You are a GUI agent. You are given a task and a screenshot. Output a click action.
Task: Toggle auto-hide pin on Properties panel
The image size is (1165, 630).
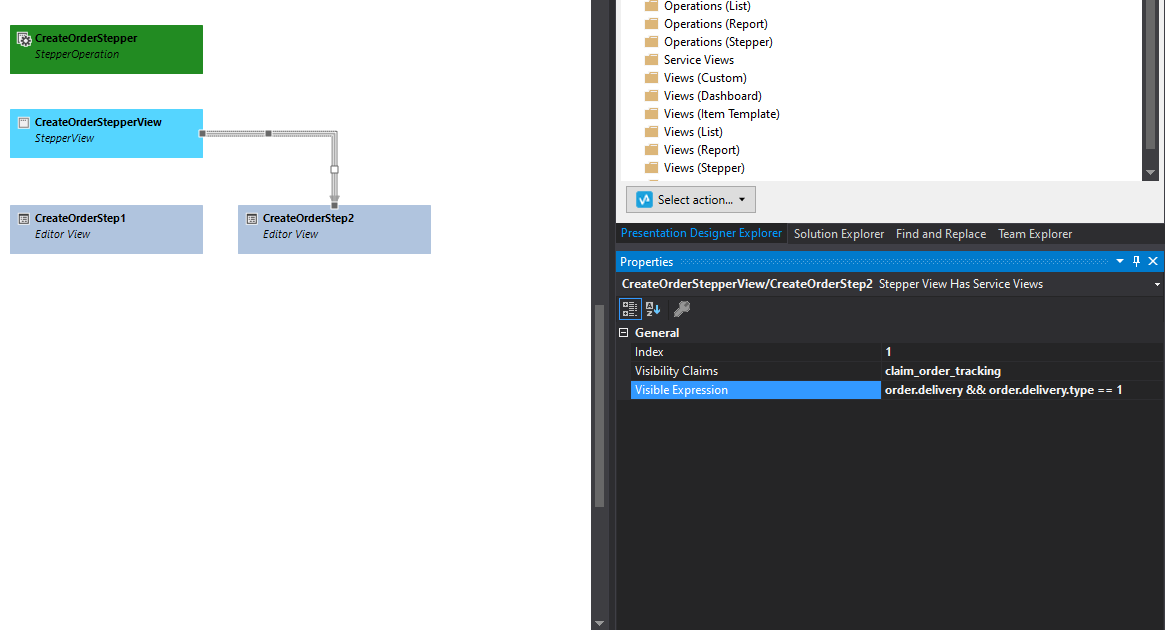(x=1136, y=262)
